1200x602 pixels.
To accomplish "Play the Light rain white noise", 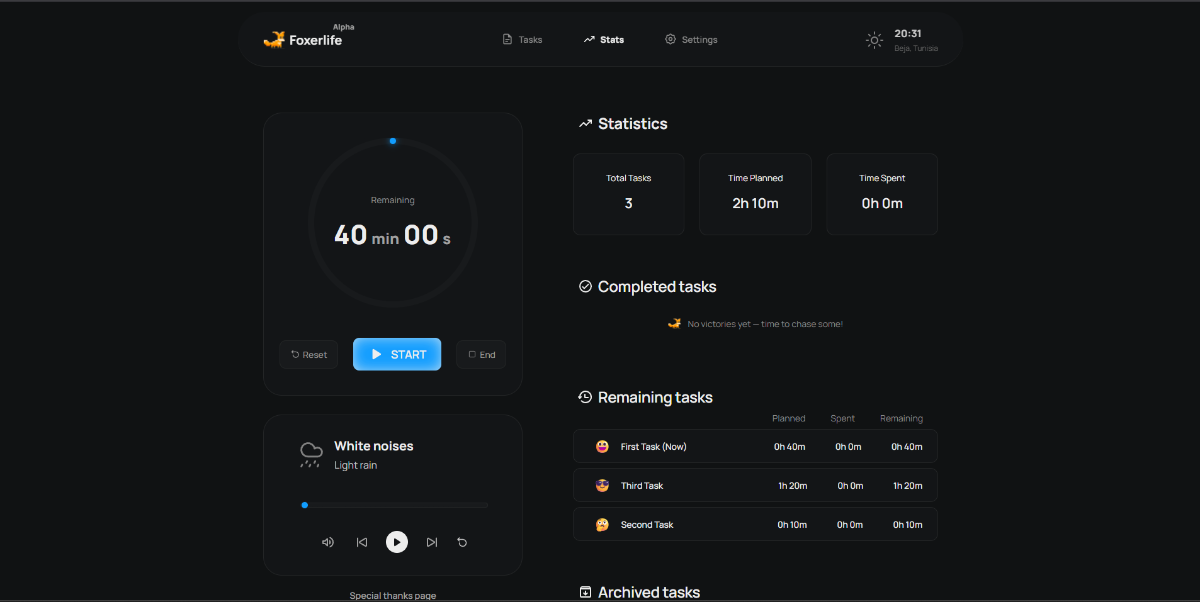I will click(397, 542).
